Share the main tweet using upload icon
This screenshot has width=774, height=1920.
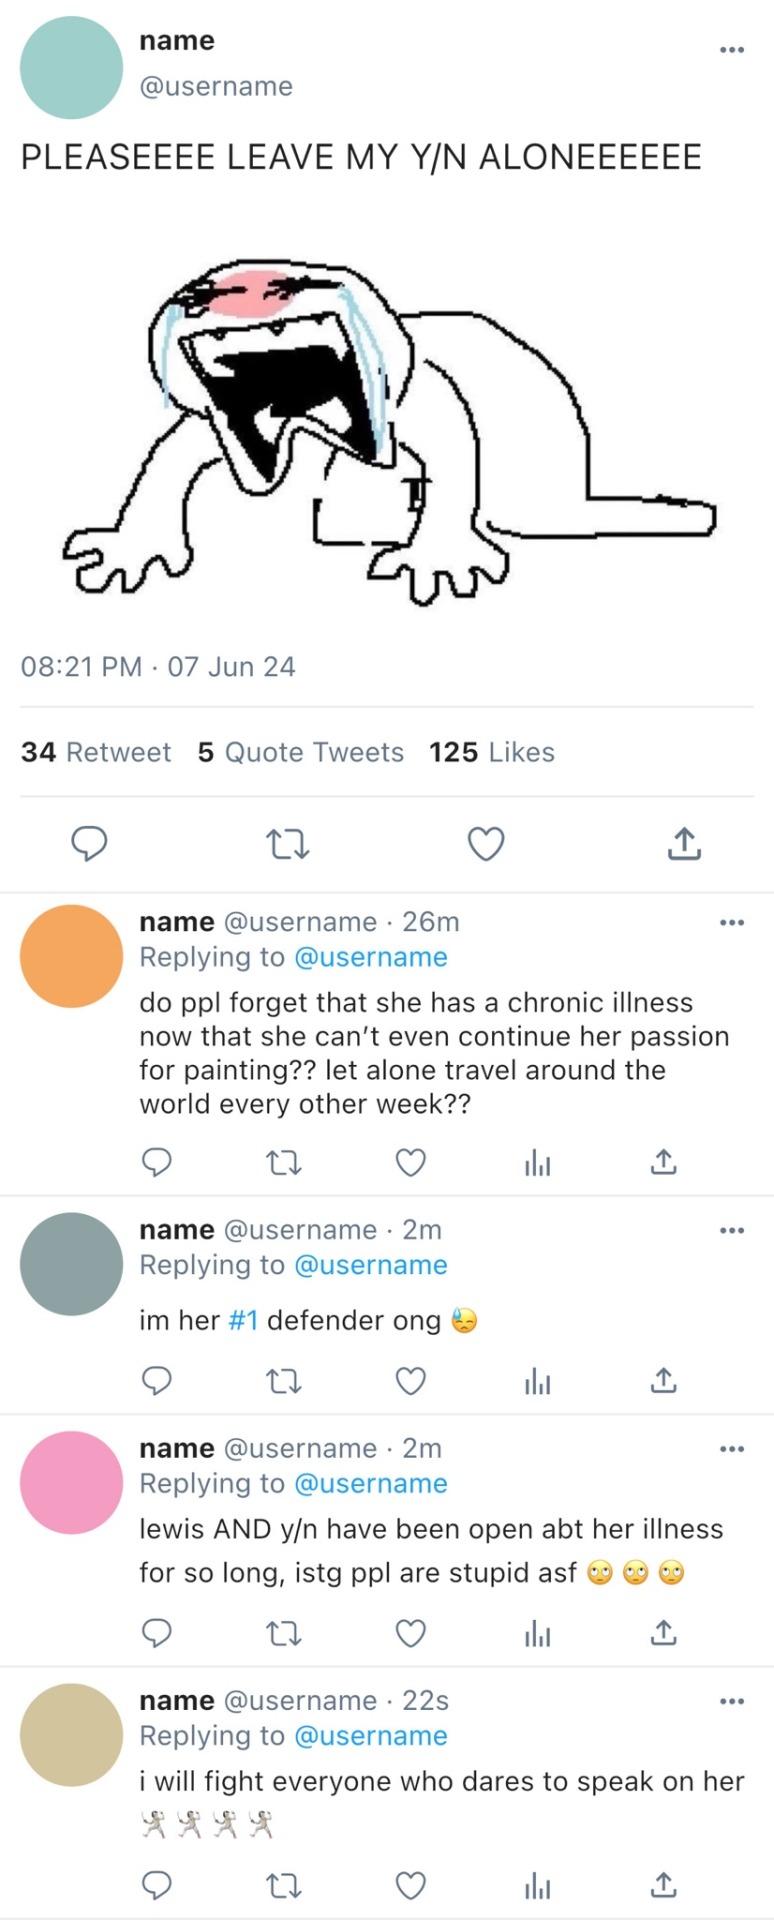684,844
